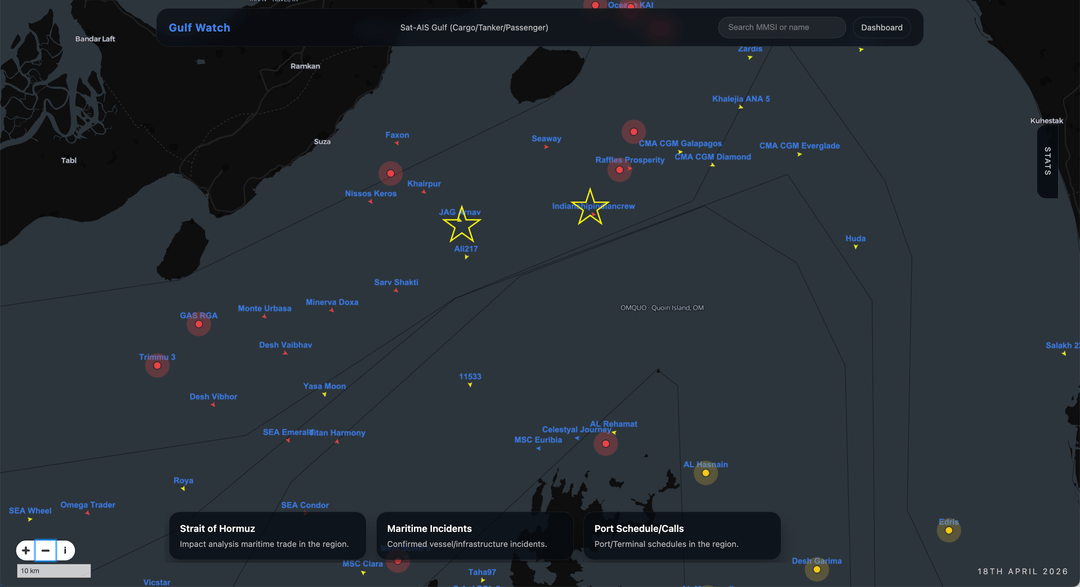Select the GAS RGA red marker
This screenshot has height=587, width=1080.
pyautogui.click(x=199, y=324)
